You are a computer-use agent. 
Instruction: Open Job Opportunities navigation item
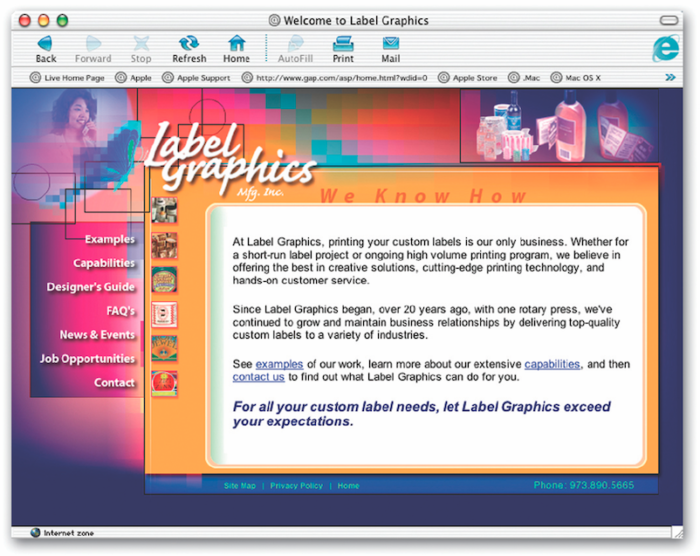[x=87, y=359]
